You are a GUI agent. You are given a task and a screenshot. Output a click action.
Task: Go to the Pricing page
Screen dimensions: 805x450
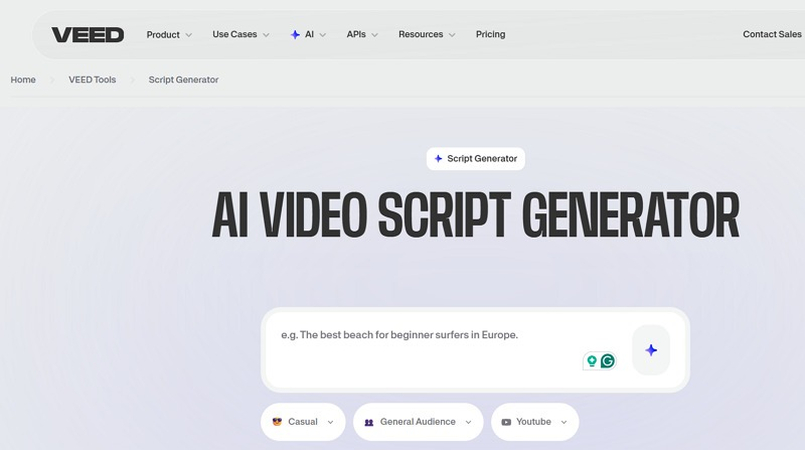pyautogui.click(x=490, y=35)
